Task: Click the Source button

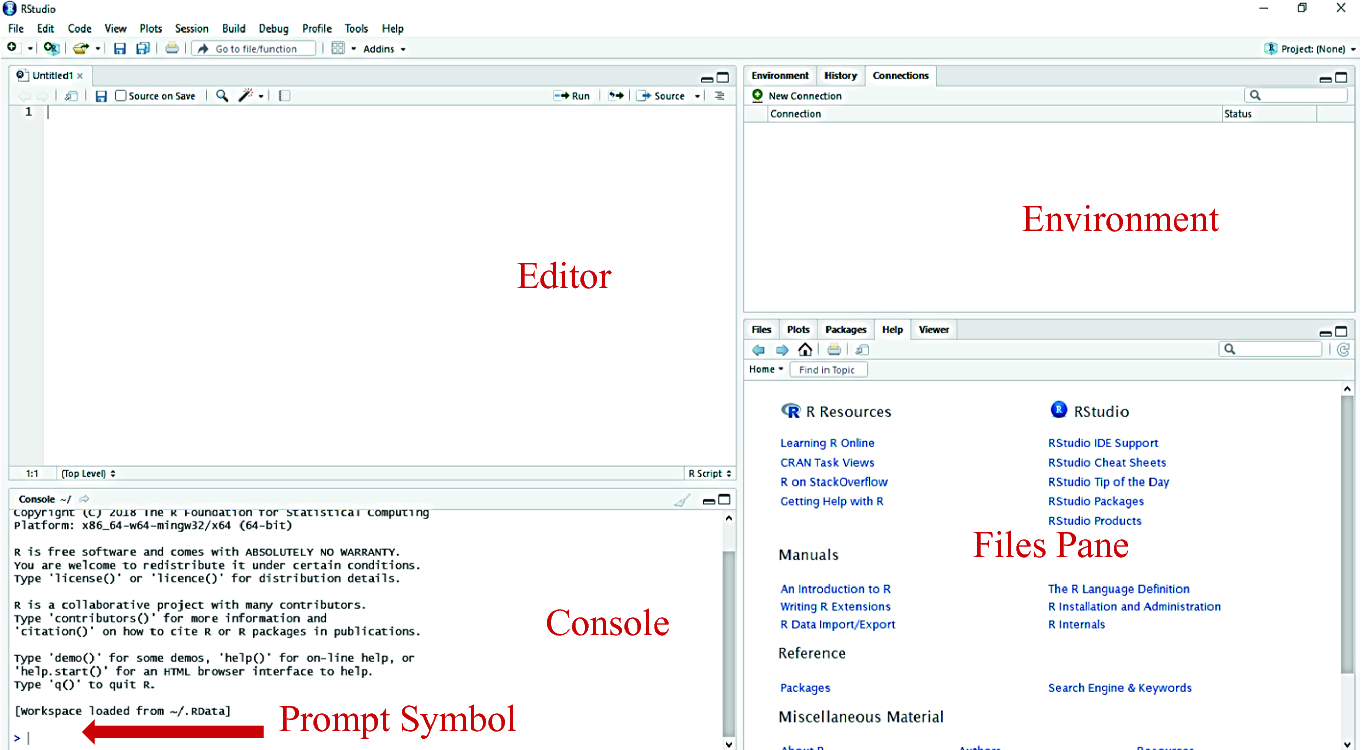Action: pyautogui.click(x=661, y=96)
